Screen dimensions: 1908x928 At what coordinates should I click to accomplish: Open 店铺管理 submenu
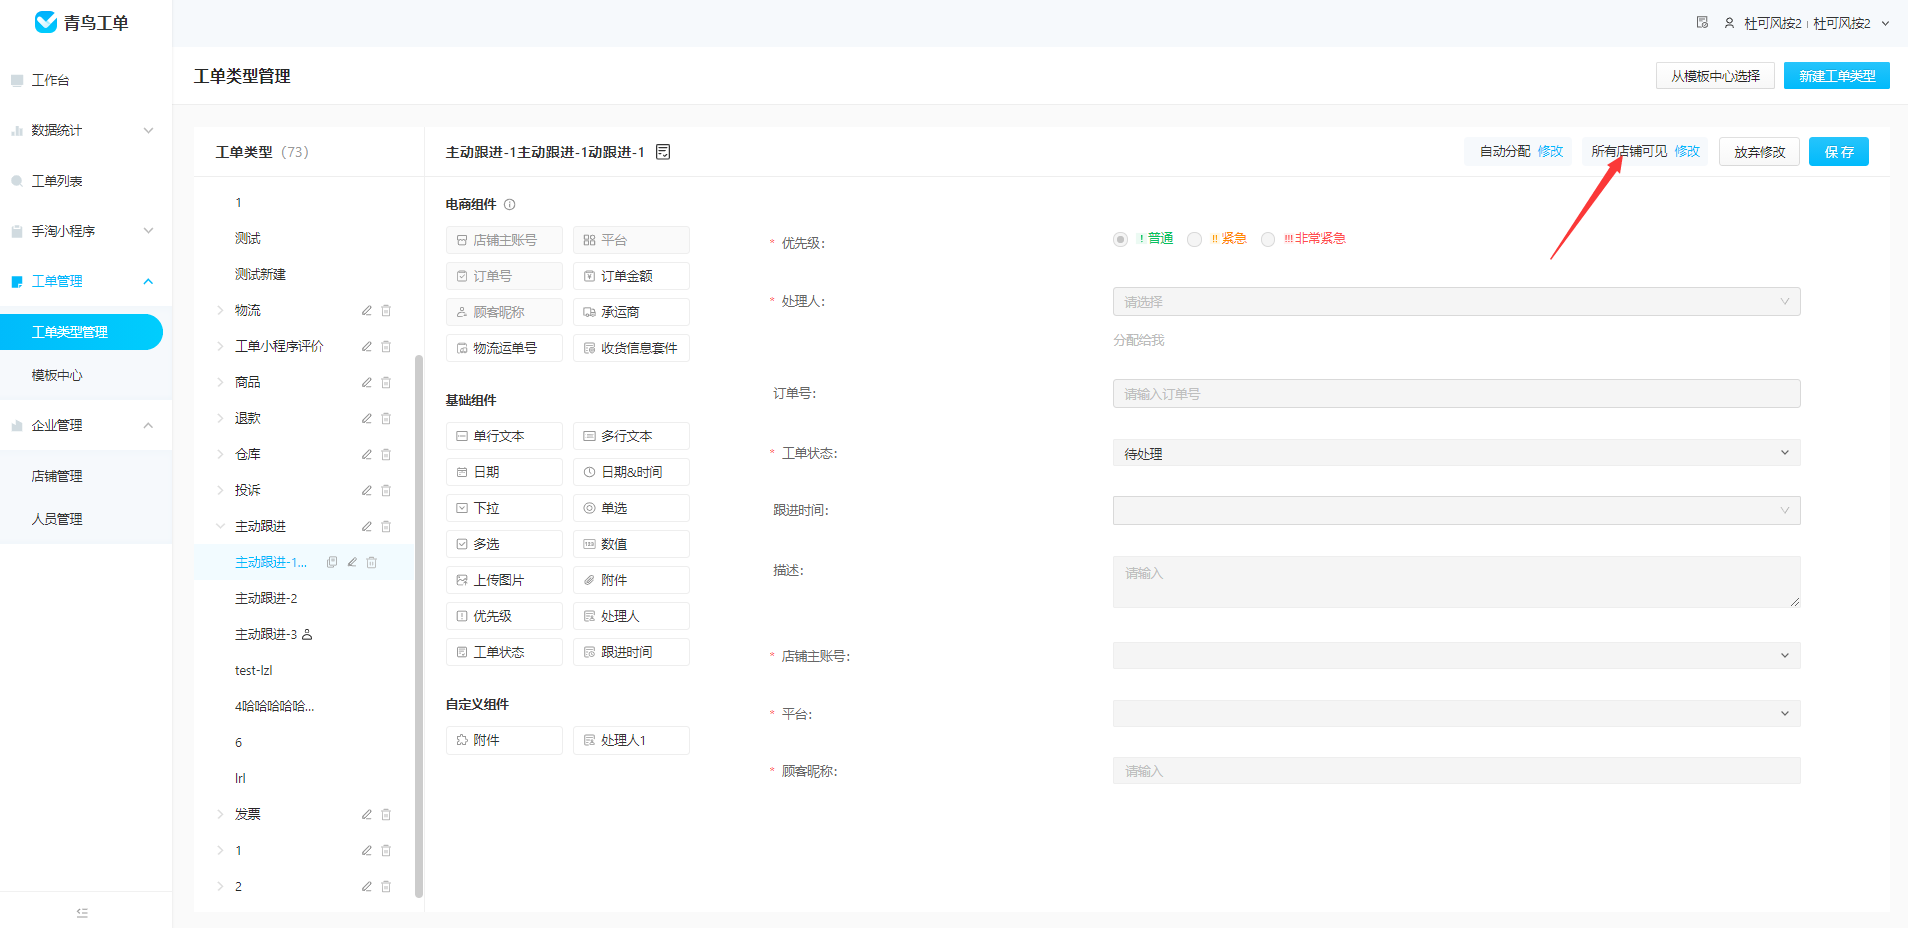(57, 477)
